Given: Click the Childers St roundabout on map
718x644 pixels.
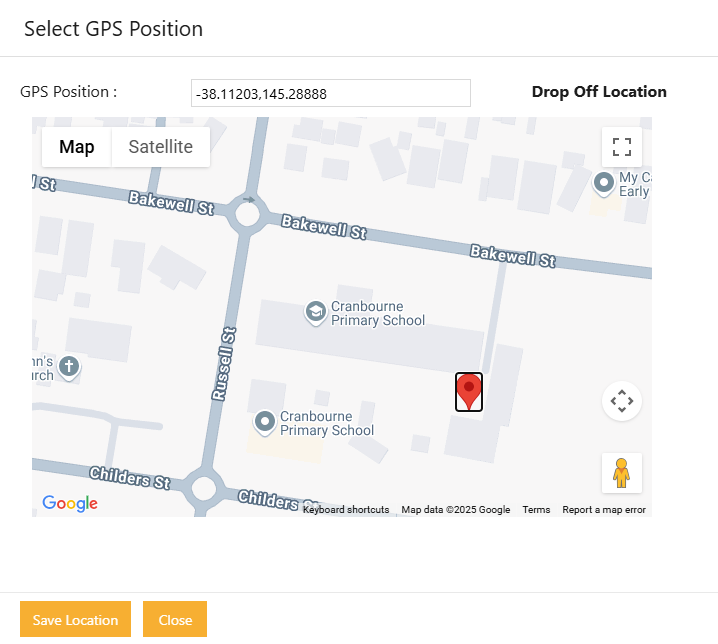Looking at the screenshot, I should [x=204, y=490].
